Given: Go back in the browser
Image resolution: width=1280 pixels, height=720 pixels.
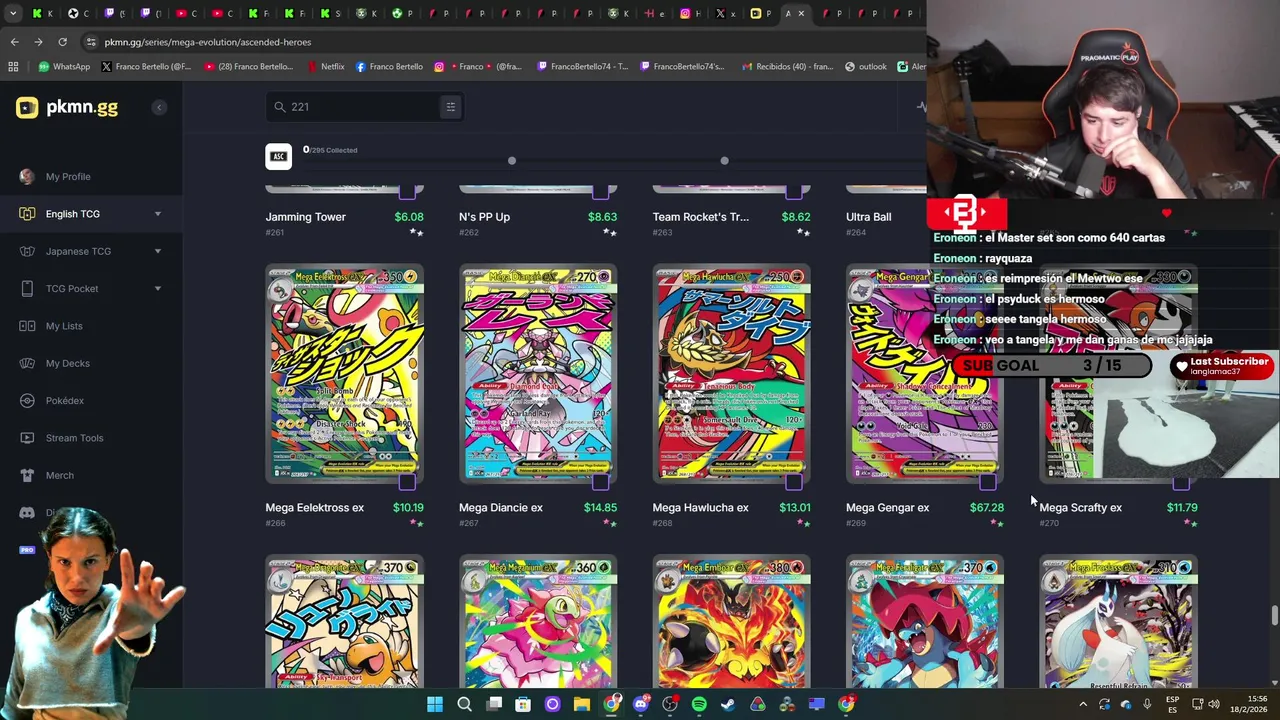Looking at the screenshot, I should click(14, 42).
